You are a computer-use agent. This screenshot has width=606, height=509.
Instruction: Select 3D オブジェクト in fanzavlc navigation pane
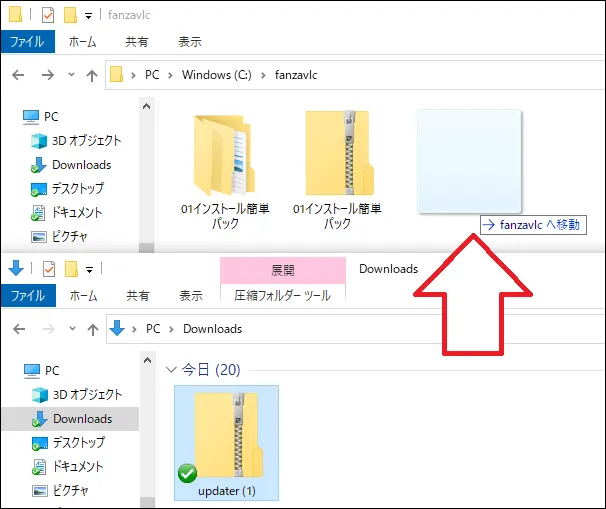click(x=76, y=140)
